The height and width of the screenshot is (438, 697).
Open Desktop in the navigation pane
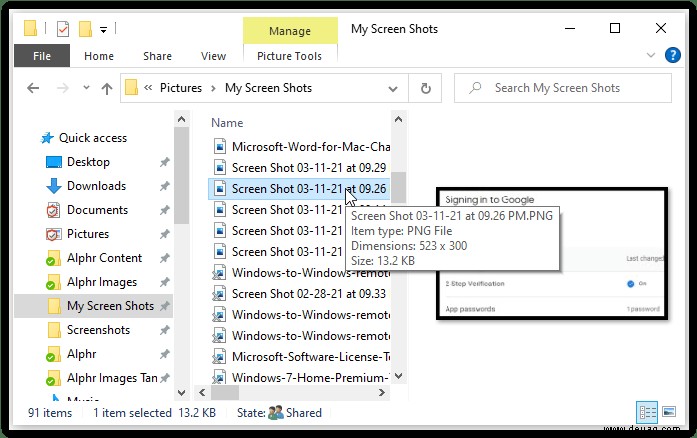[88, 162]
